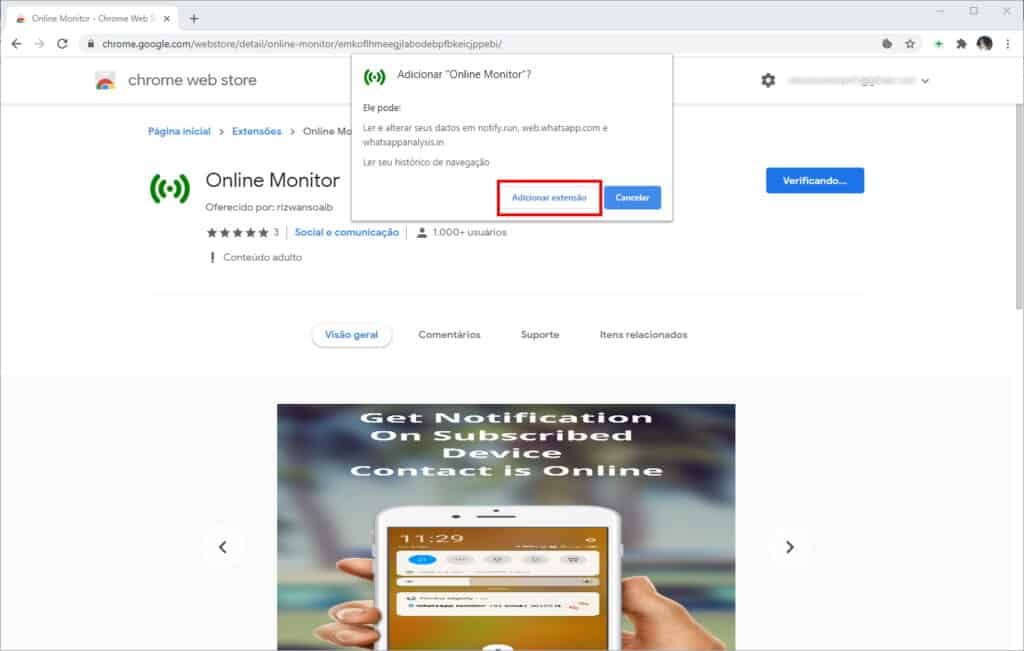
Task: Click Oferecido por: rizwansoaib text
Action: pyautogui.click(x=269, y=207)
